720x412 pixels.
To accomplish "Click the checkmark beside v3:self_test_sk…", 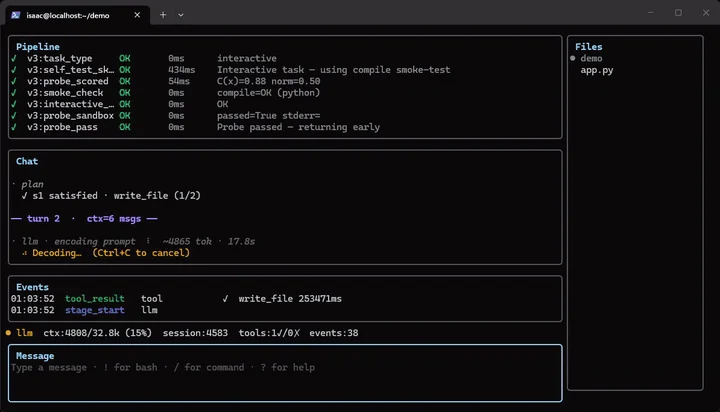I will click(x=14, y=70).
